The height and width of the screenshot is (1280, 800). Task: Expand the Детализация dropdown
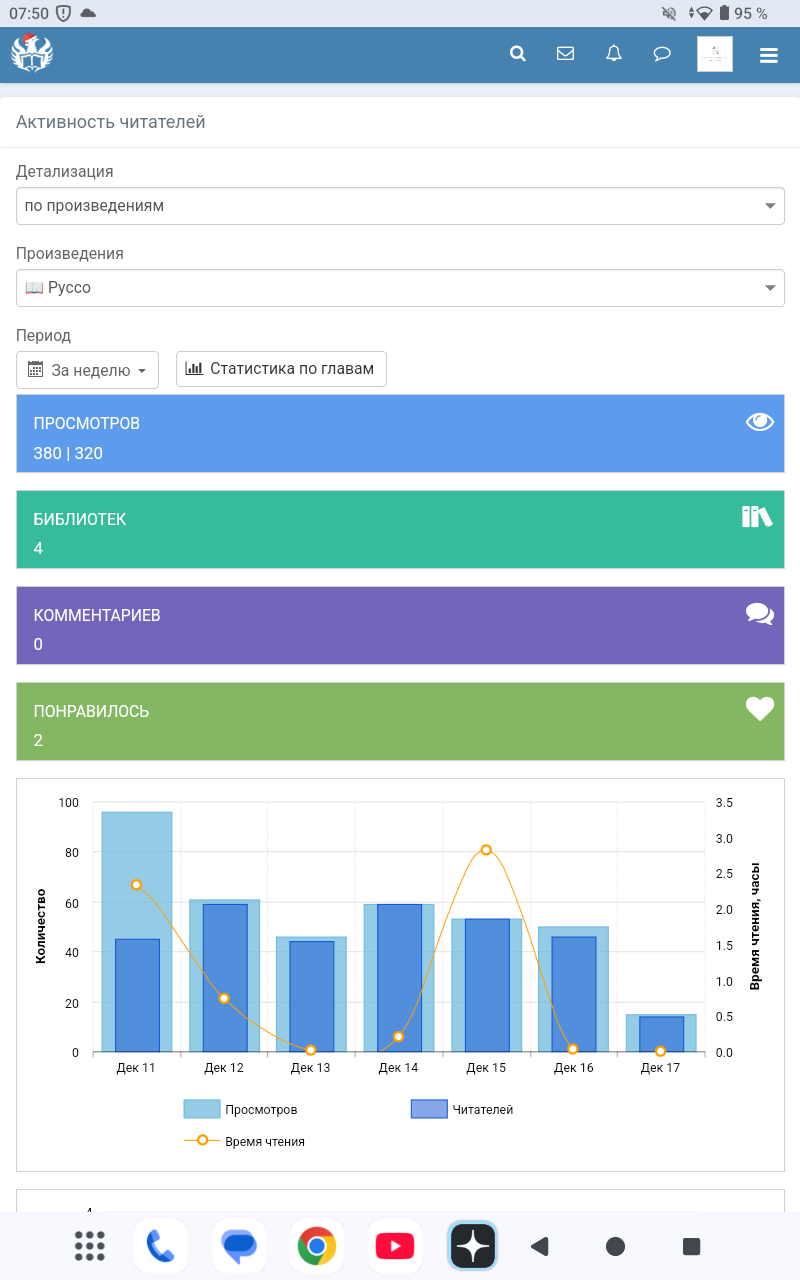[400, 206]
